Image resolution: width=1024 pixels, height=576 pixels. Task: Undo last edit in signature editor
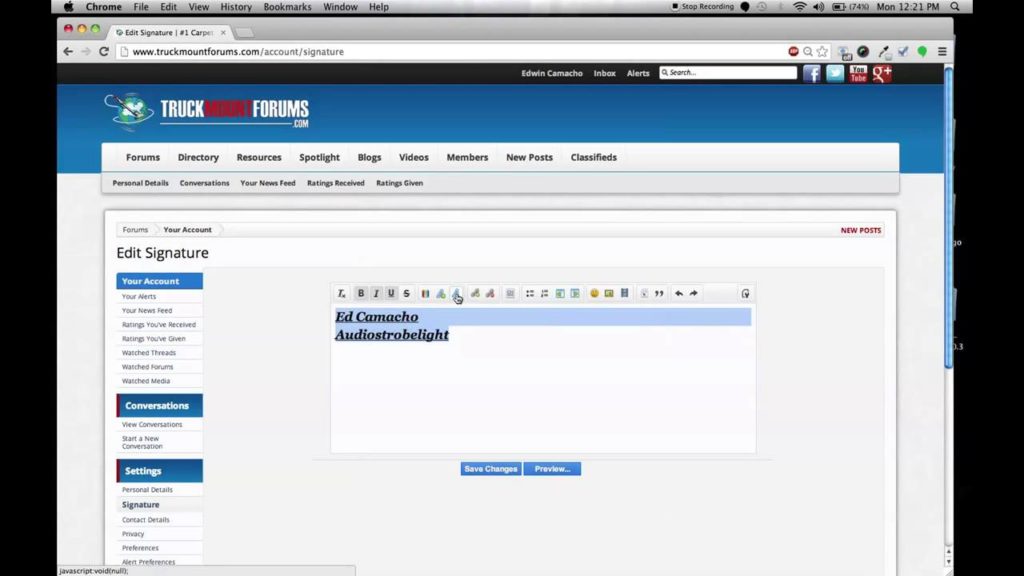click(x=679, y=294)
